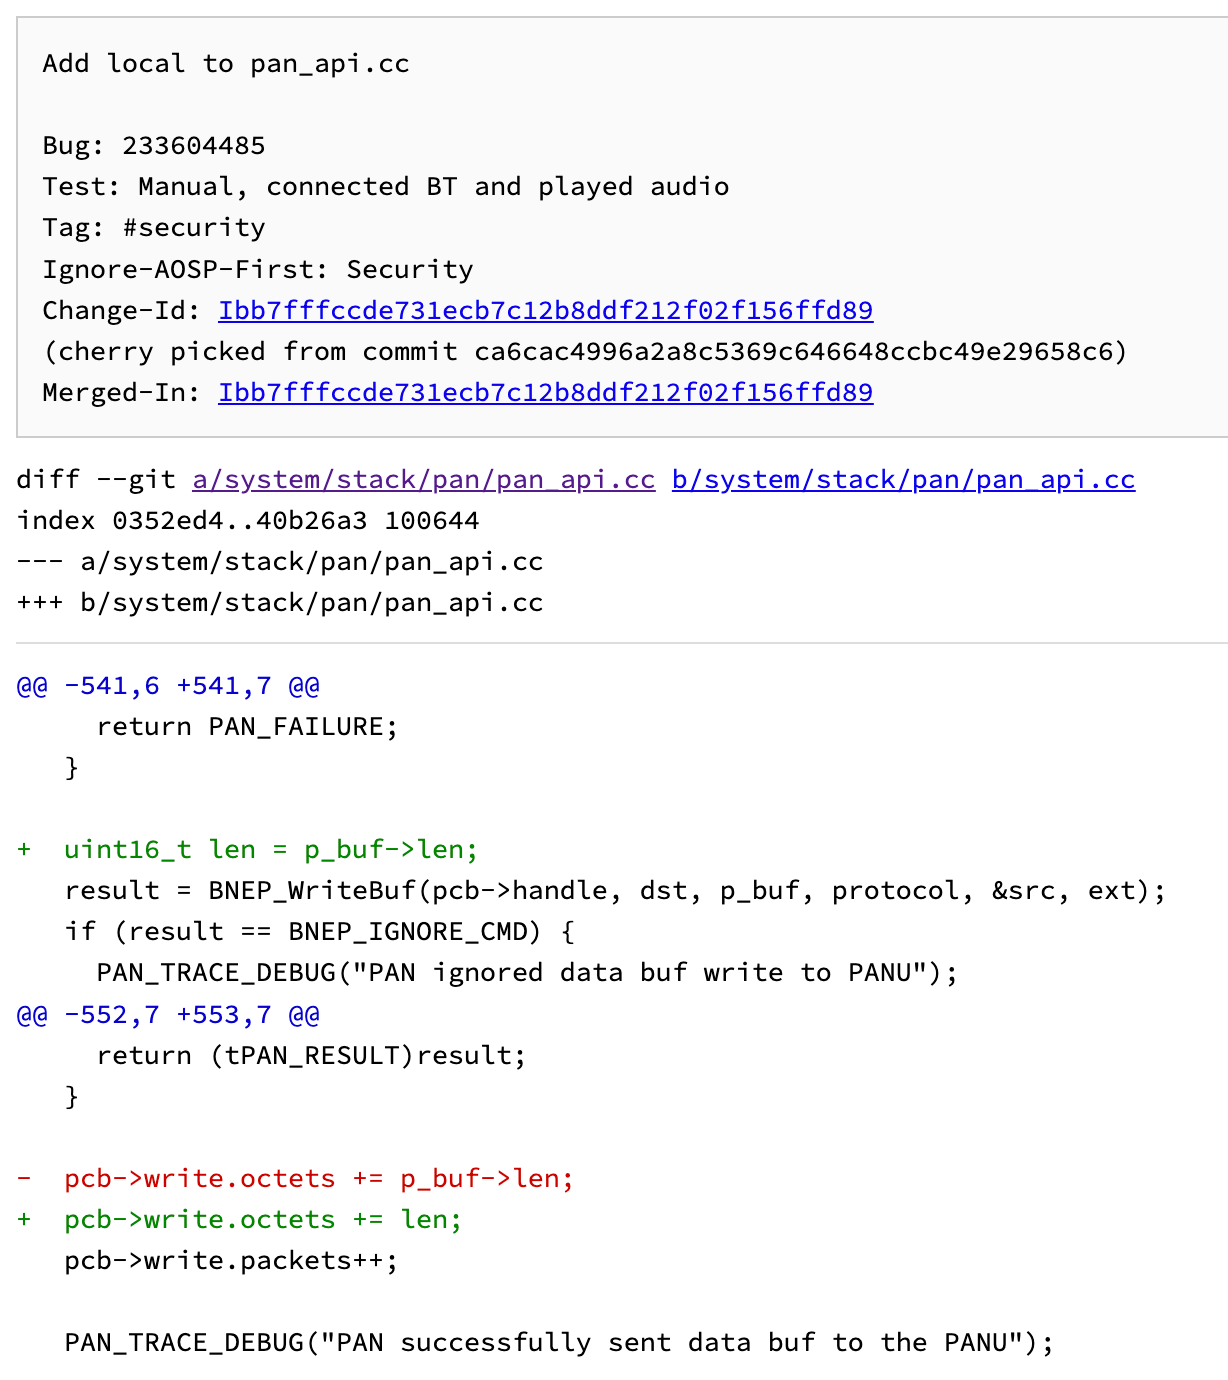The image size is (1228, 1380).
Task: Click the 'Ignore-AOSP-First: Security' line
Action: pyautogui.click(x=258, y=269)
